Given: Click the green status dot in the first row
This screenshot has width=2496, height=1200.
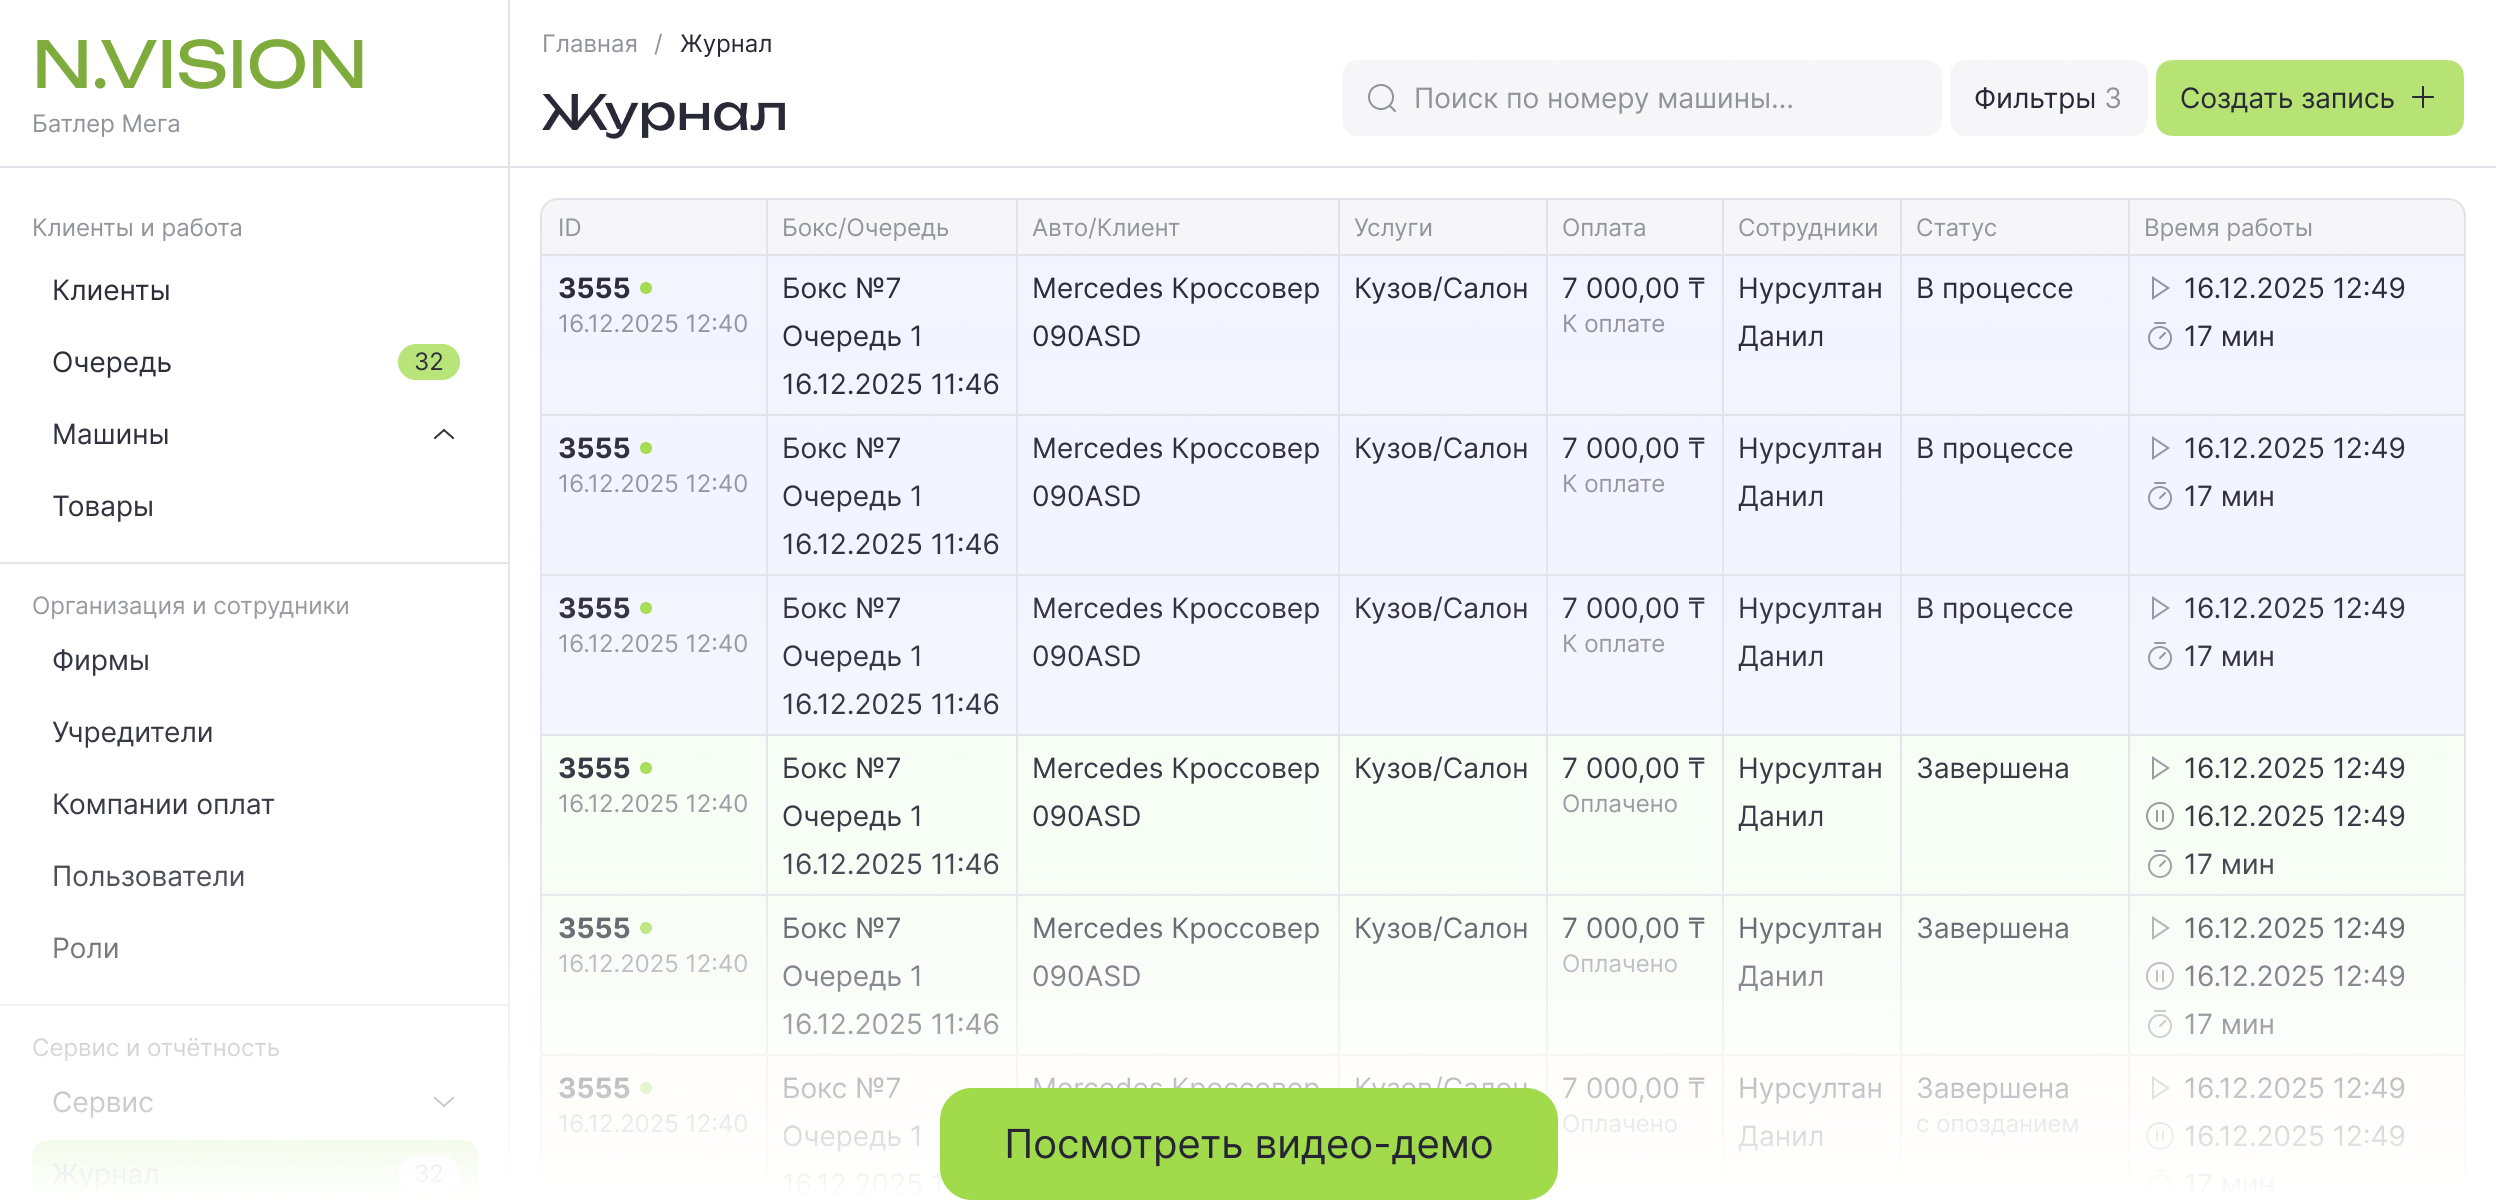Looking at the screenshot, I should 646,288.
